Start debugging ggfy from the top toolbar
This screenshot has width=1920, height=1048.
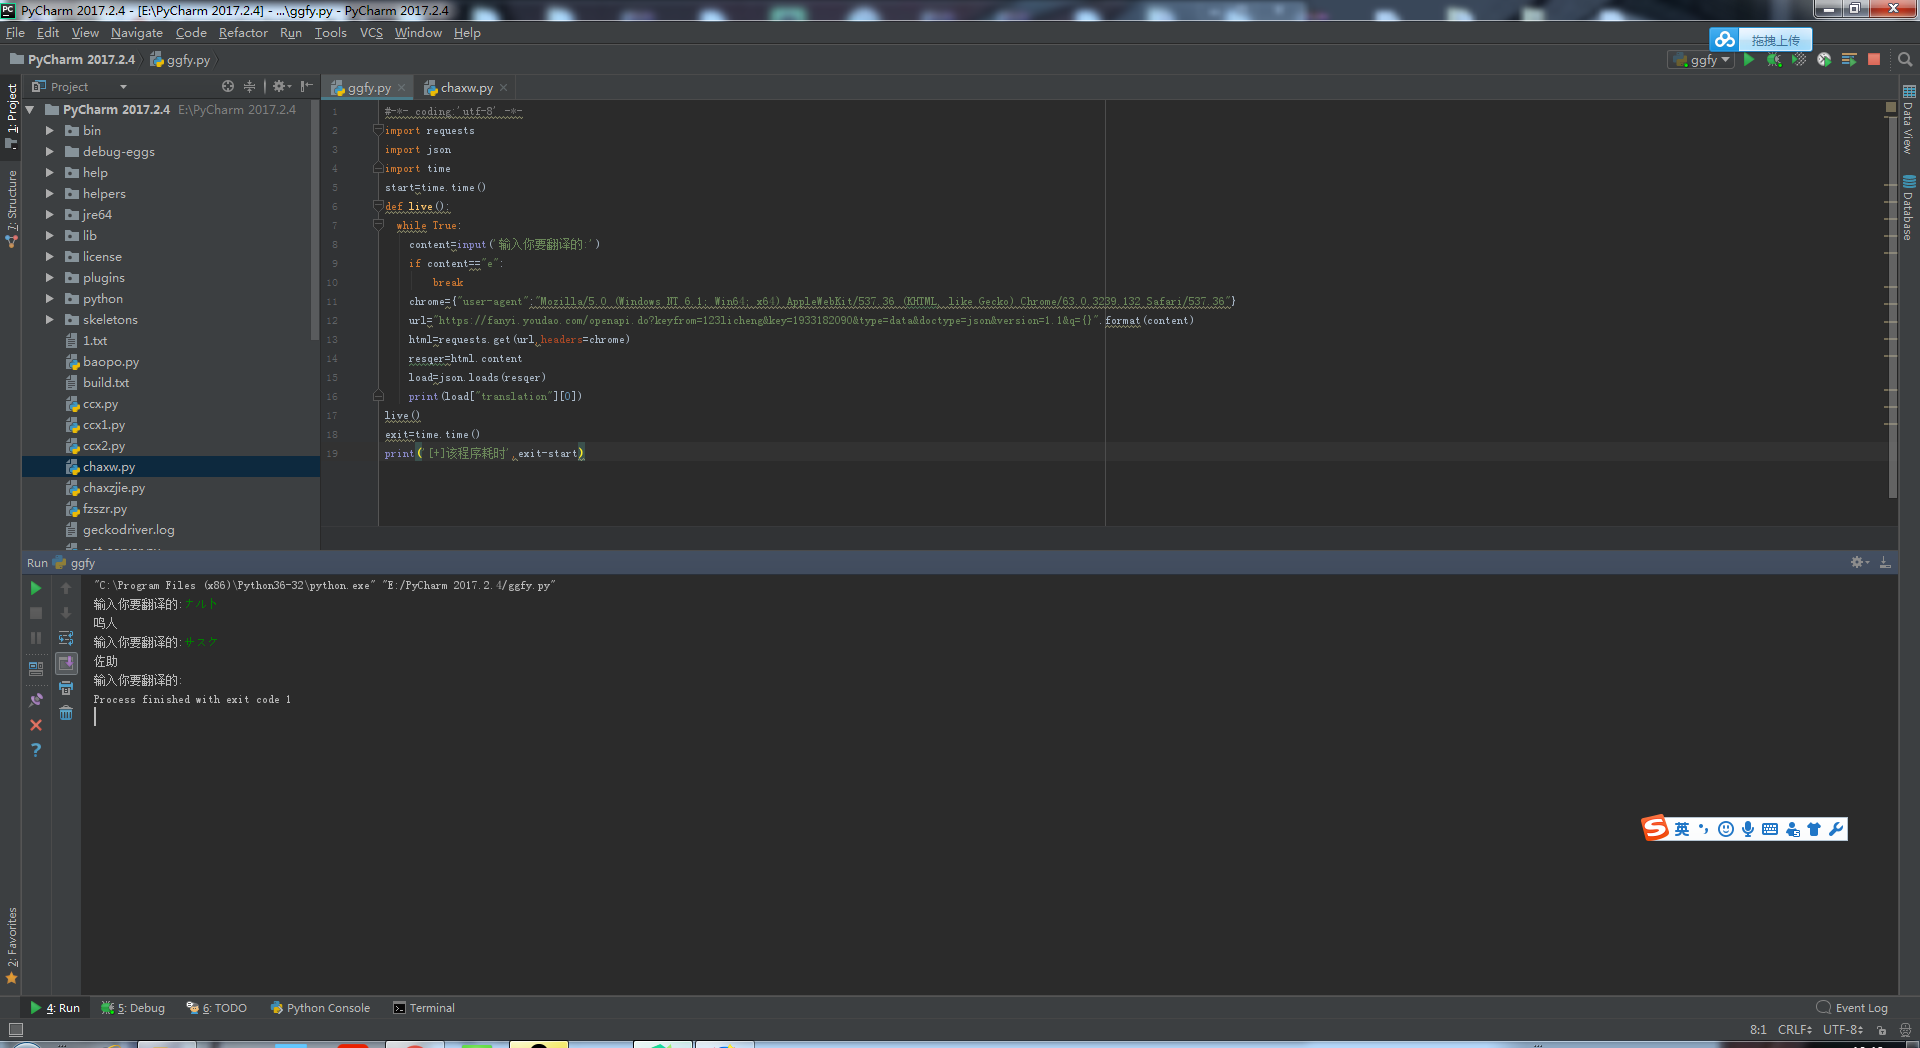[1774, 60]
